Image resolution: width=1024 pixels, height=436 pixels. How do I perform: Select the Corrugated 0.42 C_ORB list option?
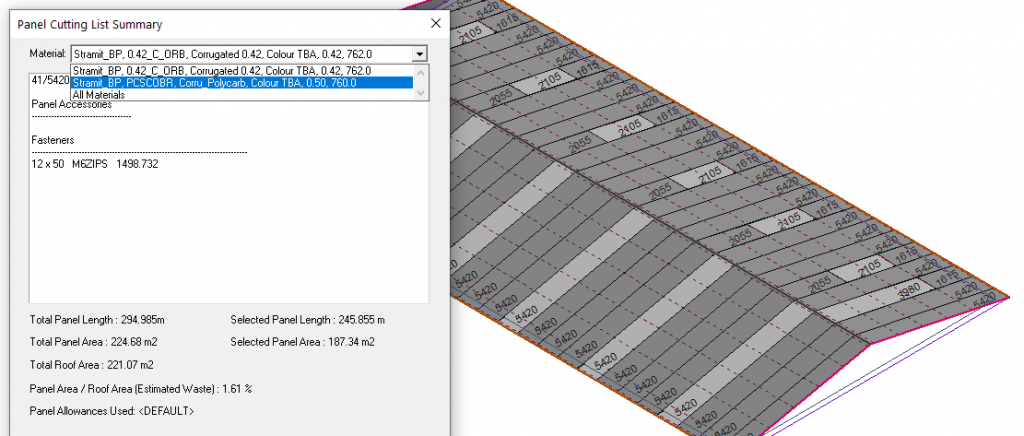click(222, 71)
